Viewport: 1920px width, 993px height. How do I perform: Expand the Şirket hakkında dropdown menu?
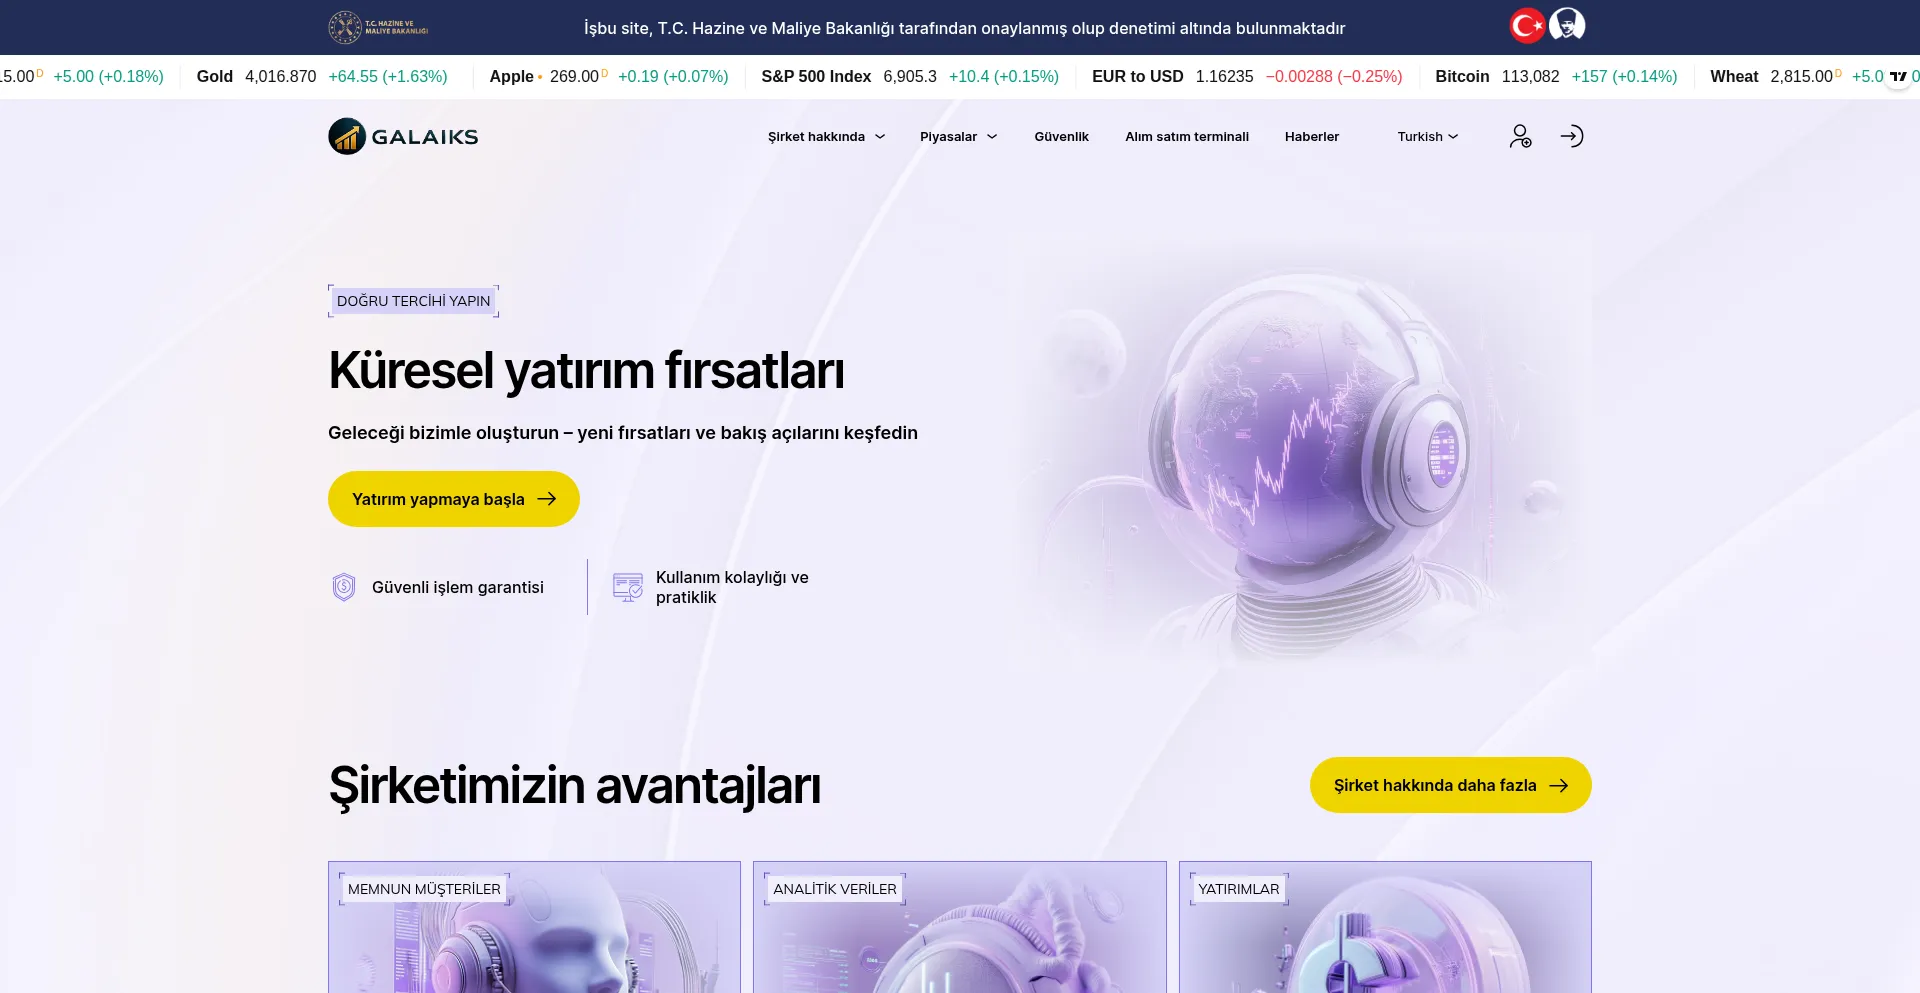(826, 137)
